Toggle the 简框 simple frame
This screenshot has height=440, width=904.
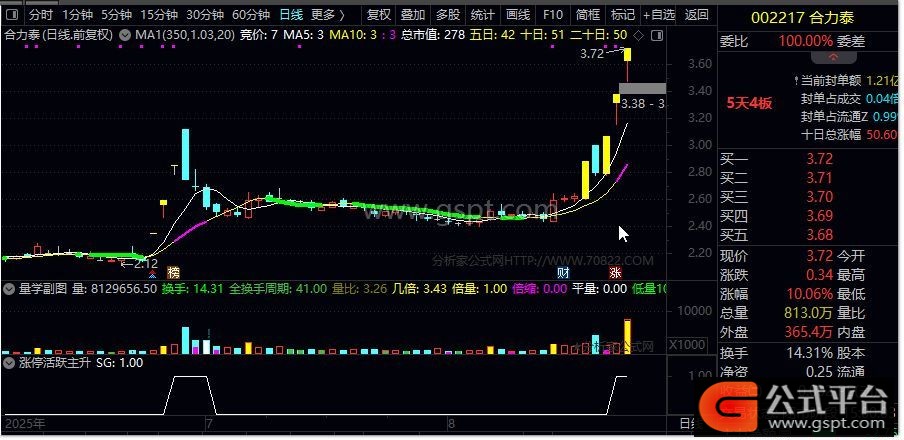point(587,14)
